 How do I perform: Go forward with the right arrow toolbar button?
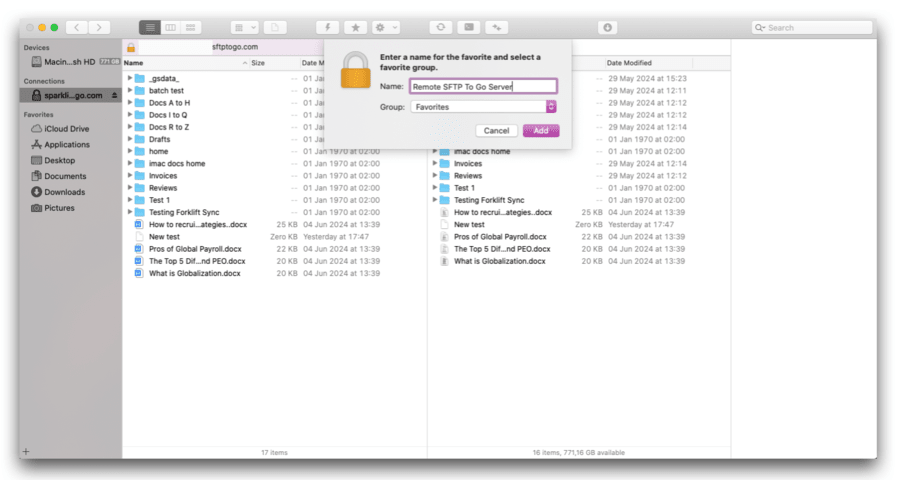99,27
